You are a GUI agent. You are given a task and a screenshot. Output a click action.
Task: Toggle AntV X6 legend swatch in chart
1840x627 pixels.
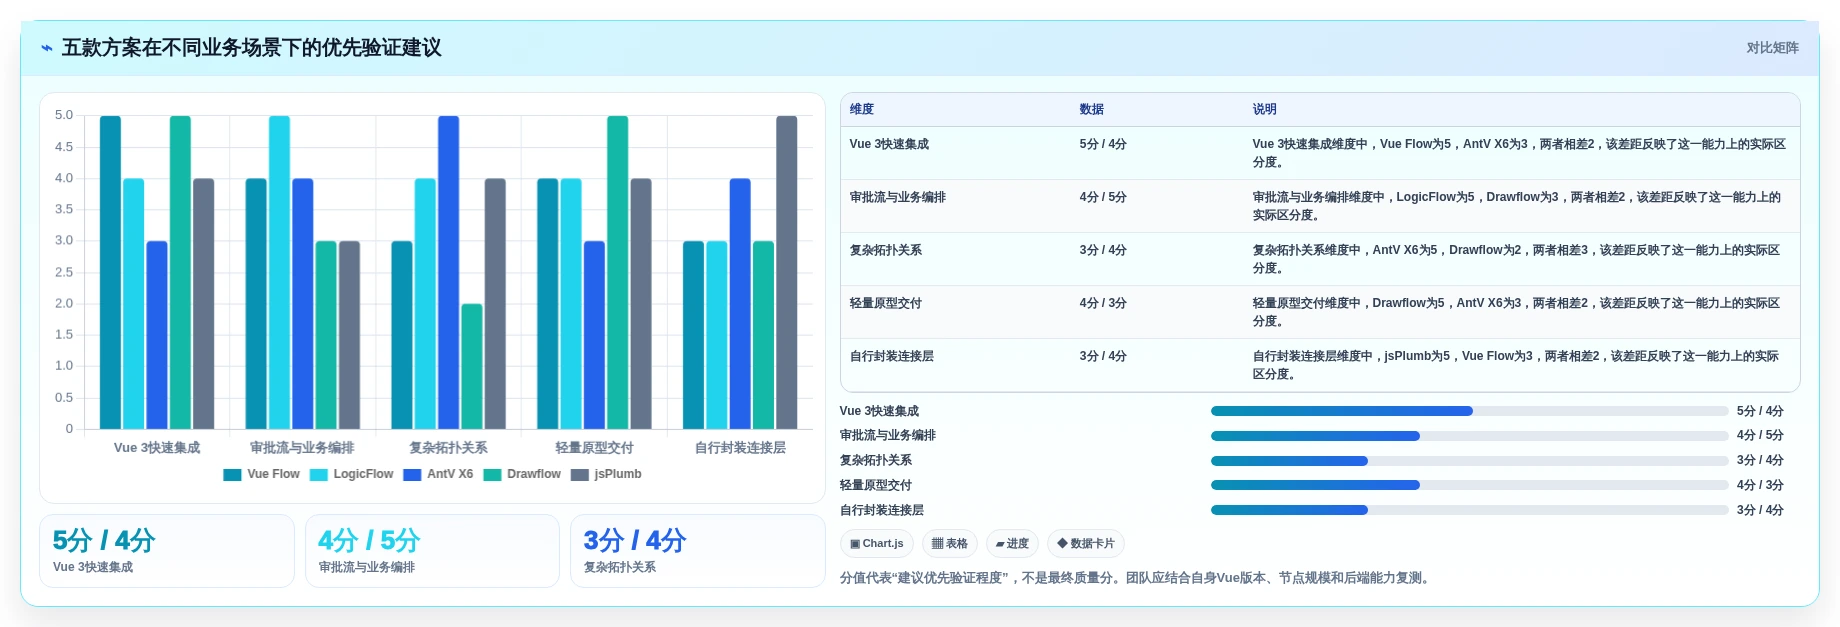click(412, 475)
